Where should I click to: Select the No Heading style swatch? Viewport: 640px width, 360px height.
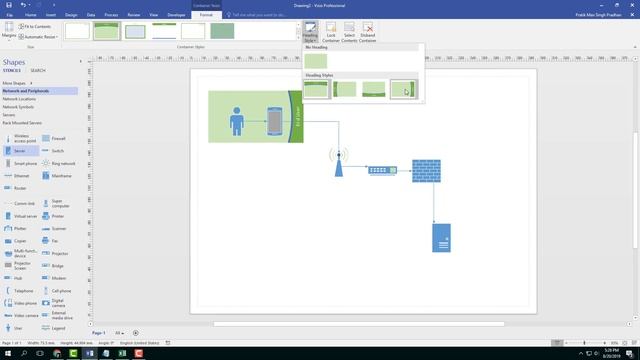[x=316, y=61]
